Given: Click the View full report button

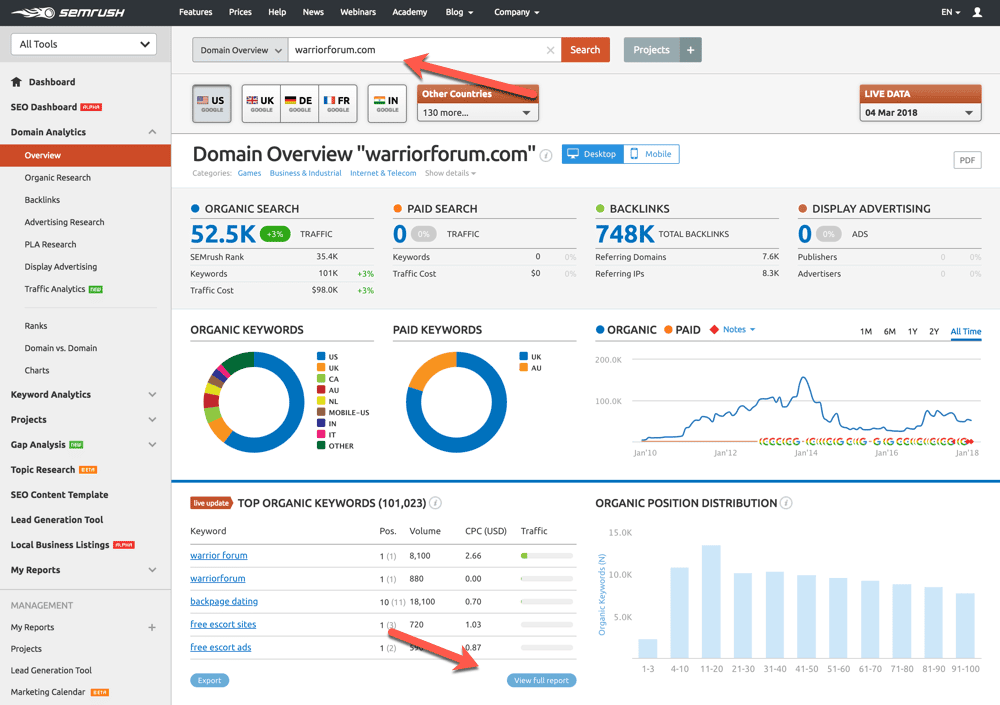Looking at the screenshot, I should [541, 679].
